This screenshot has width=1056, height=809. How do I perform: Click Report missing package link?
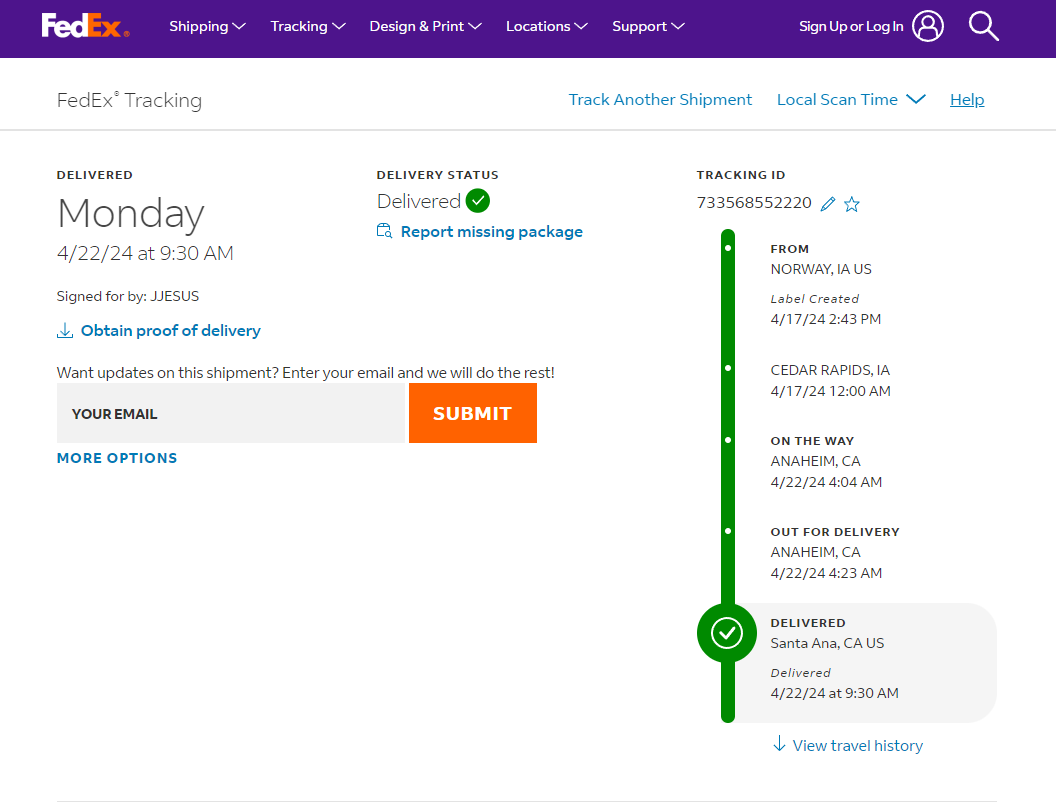pos(492,232)
